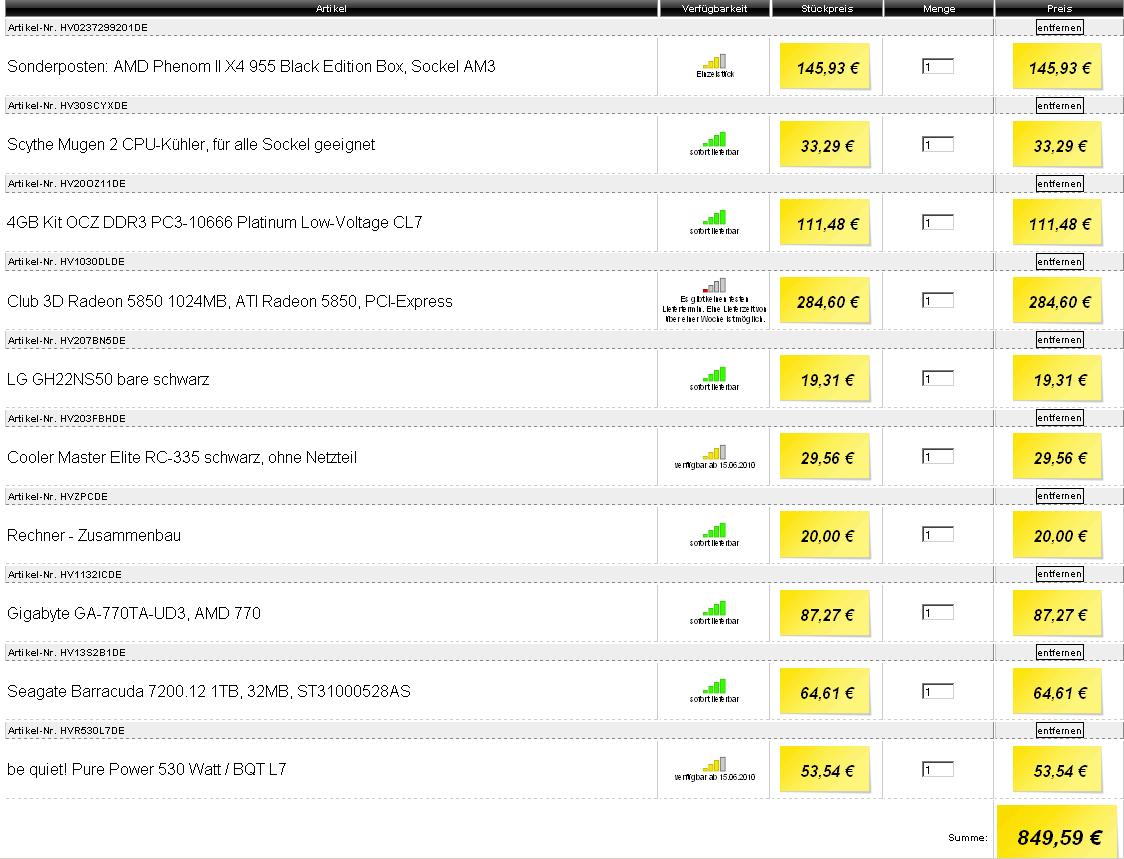Focus quantity field for OCZ DDR3 Kit
This screenshot has width=1124, height=859.
click(x=938, y=223)
